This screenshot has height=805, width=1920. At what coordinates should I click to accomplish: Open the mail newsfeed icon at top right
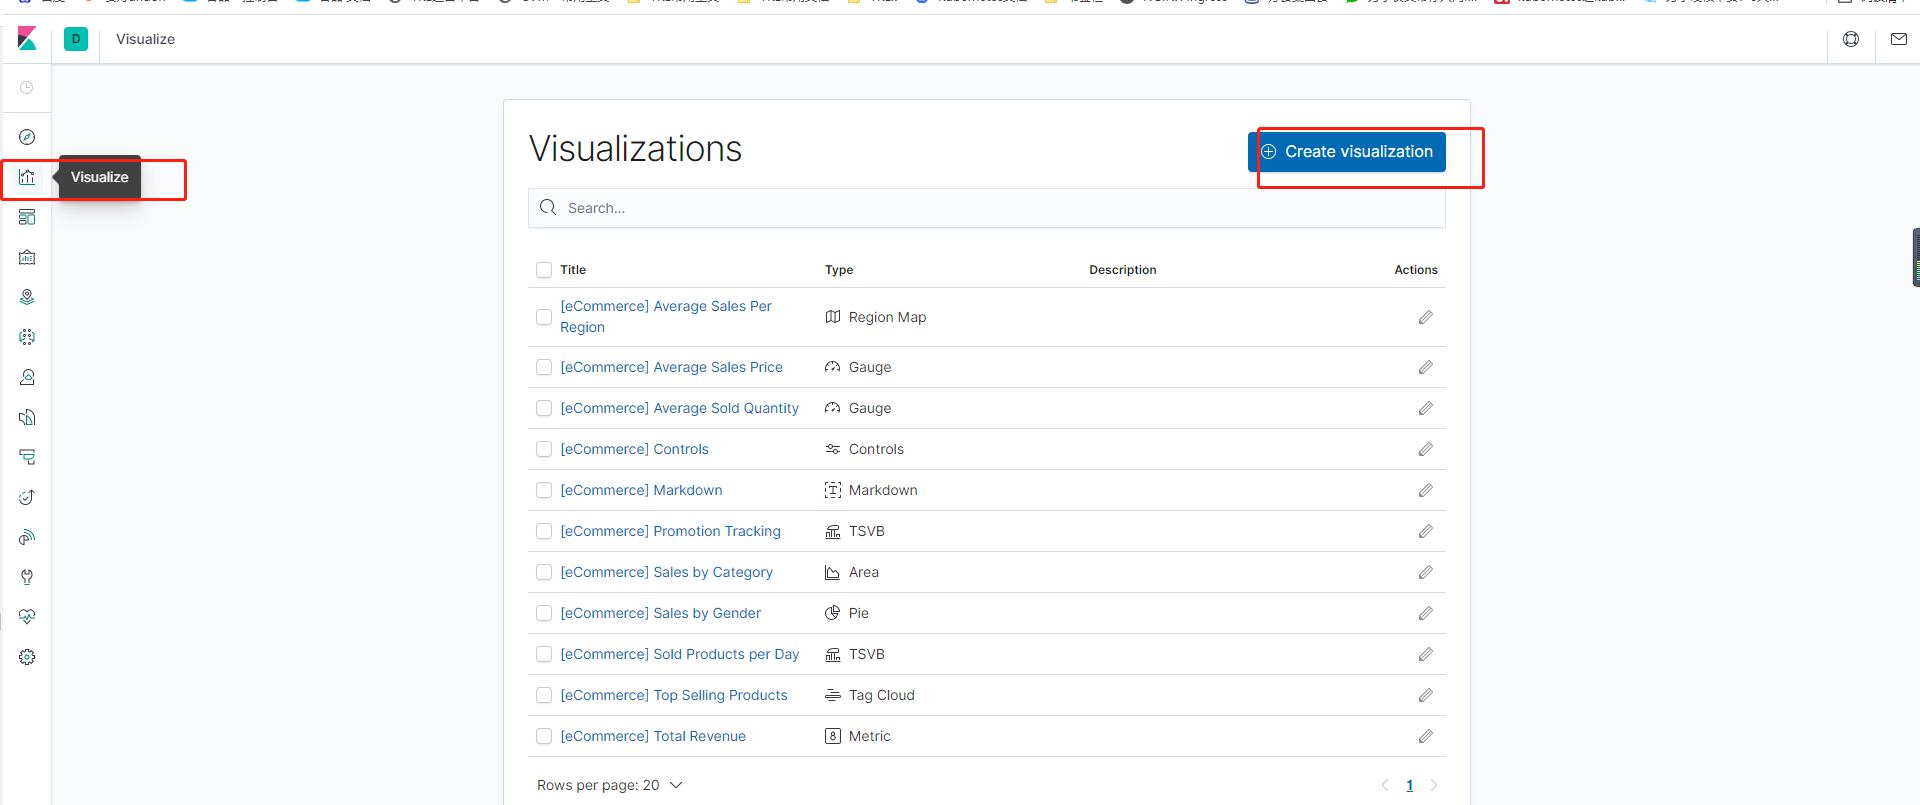coord(1898,39)
